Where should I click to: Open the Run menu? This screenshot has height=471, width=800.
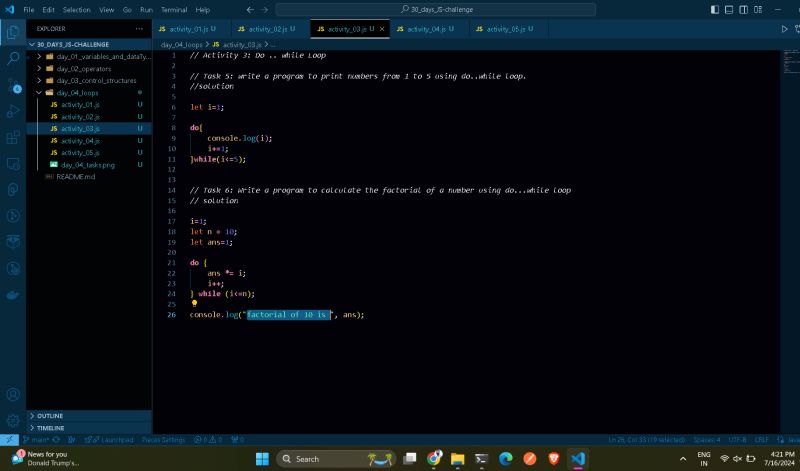click(x=146, y=10)
